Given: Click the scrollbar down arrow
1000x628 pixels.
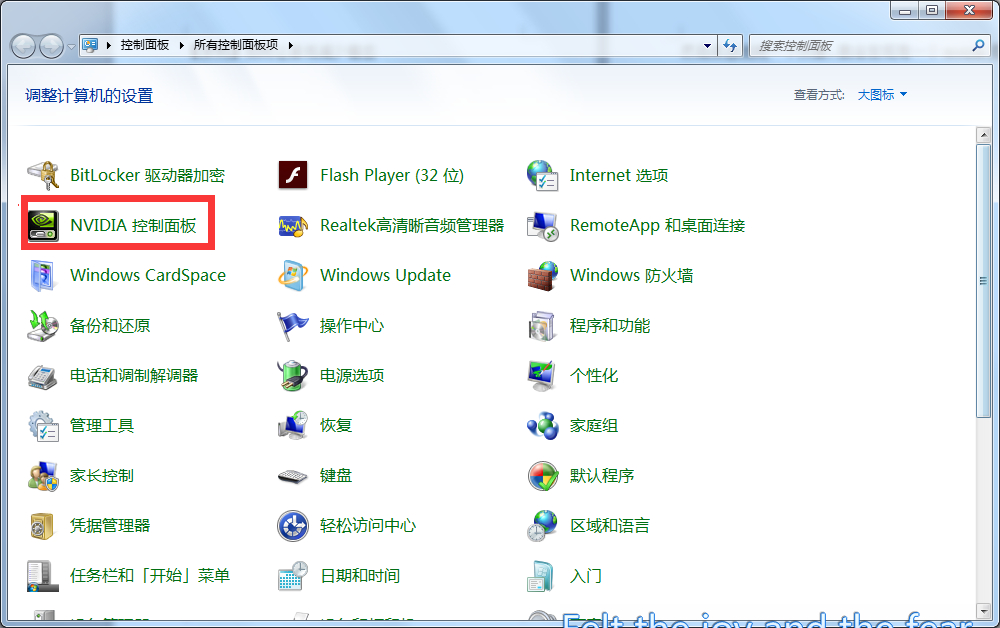Looking at the screenshot, I should point(983,610).
